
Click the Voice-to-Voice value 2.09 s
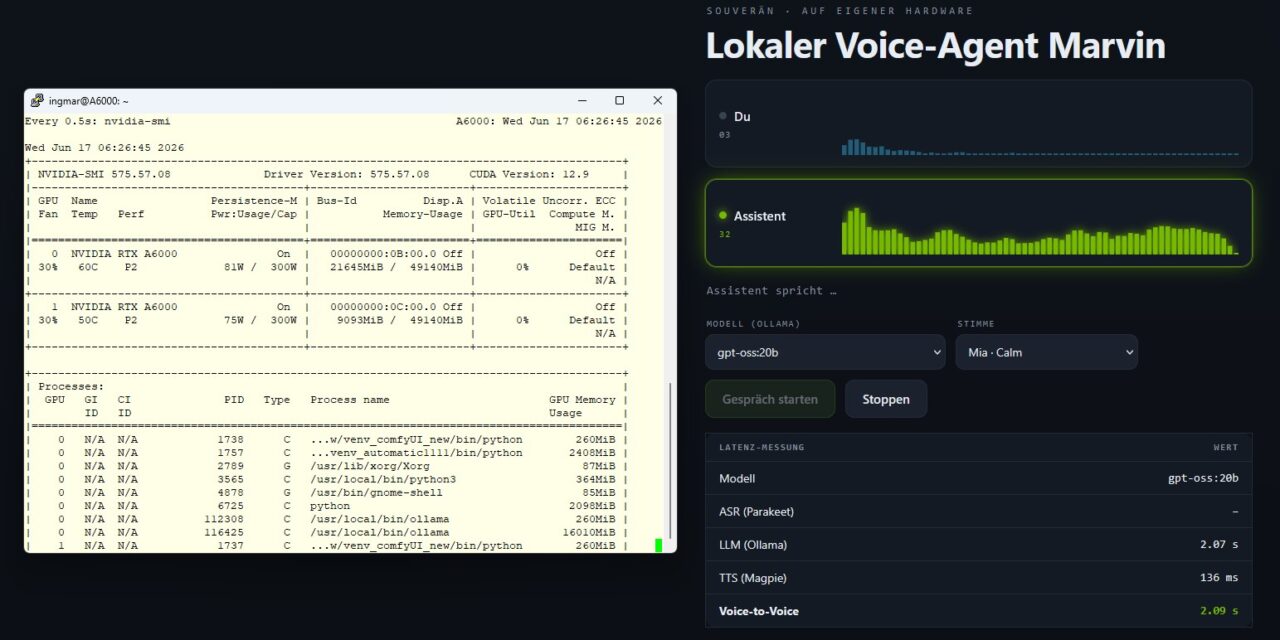[1219, 611]
